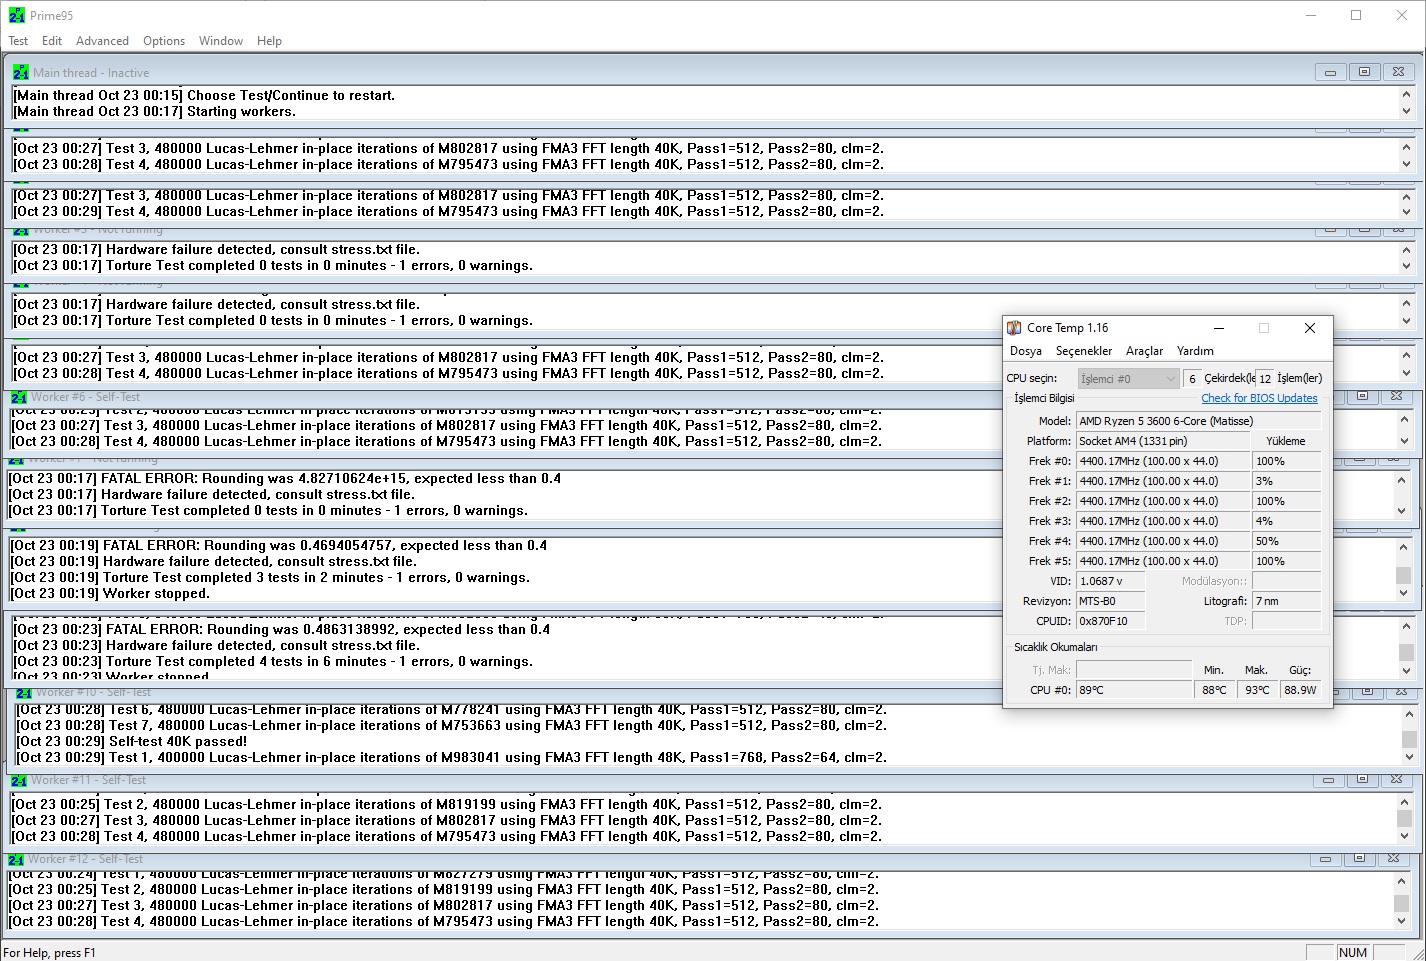This screenshot has width=1426, height=961.
Task: Click the 'Self-test 40K passed!' log line
Action: (x=132, y=742)
